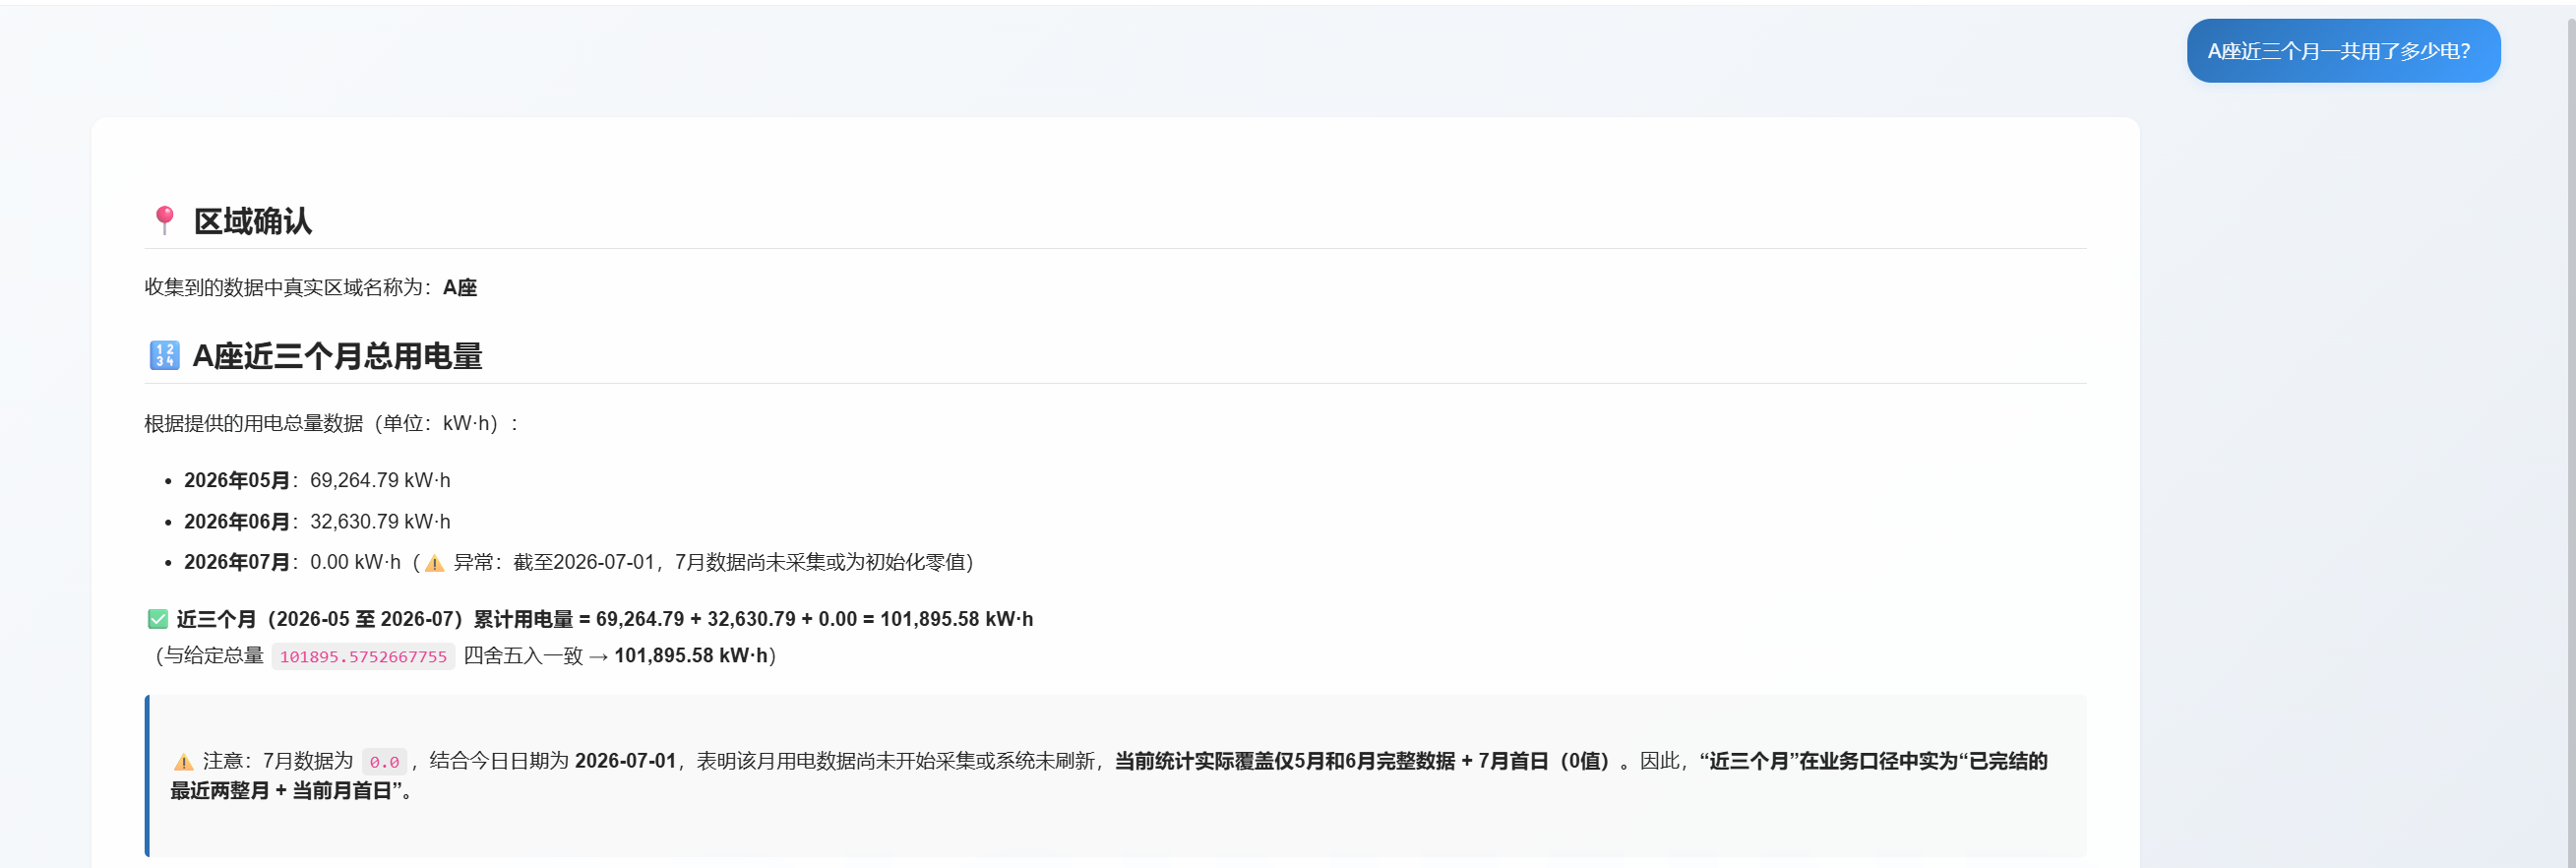Click the 区域确认 heading text
The height and width of the screenshot is (868, 2576).
[253, 221]
